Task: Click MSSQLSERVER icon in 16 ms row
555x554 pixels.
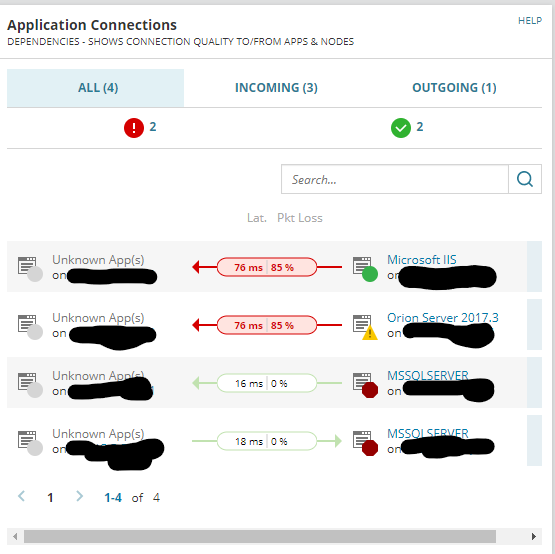Action: [x=365, y=385]
